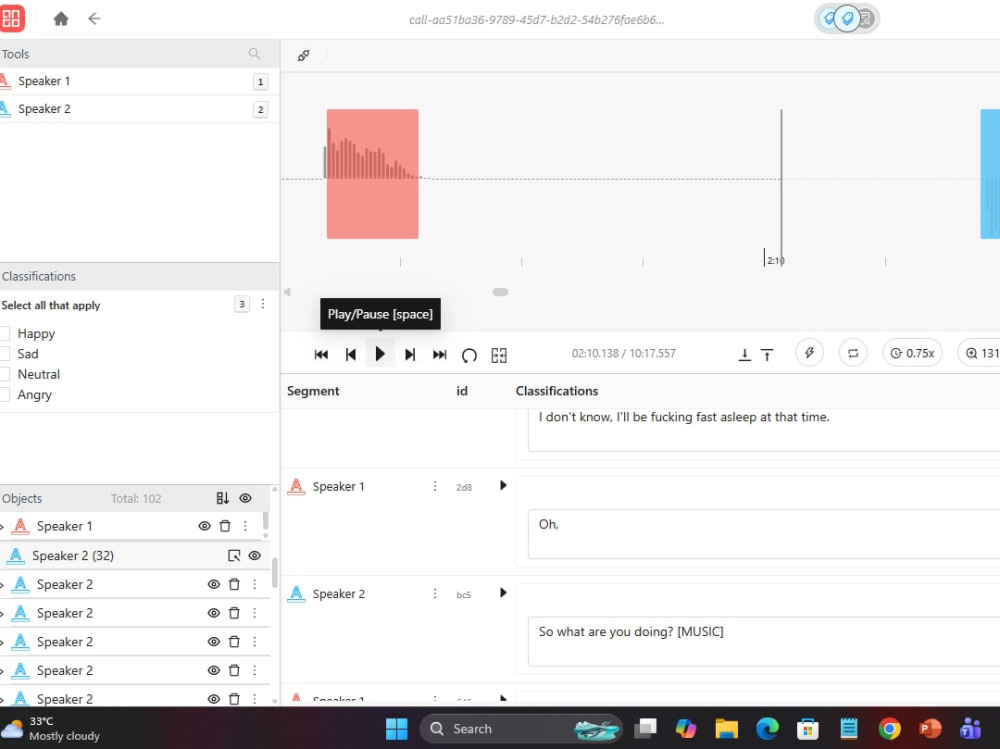Skip to end of audio
Image resolution: width=1000 pixels, height=749 pixels.
tap(439, 355)
